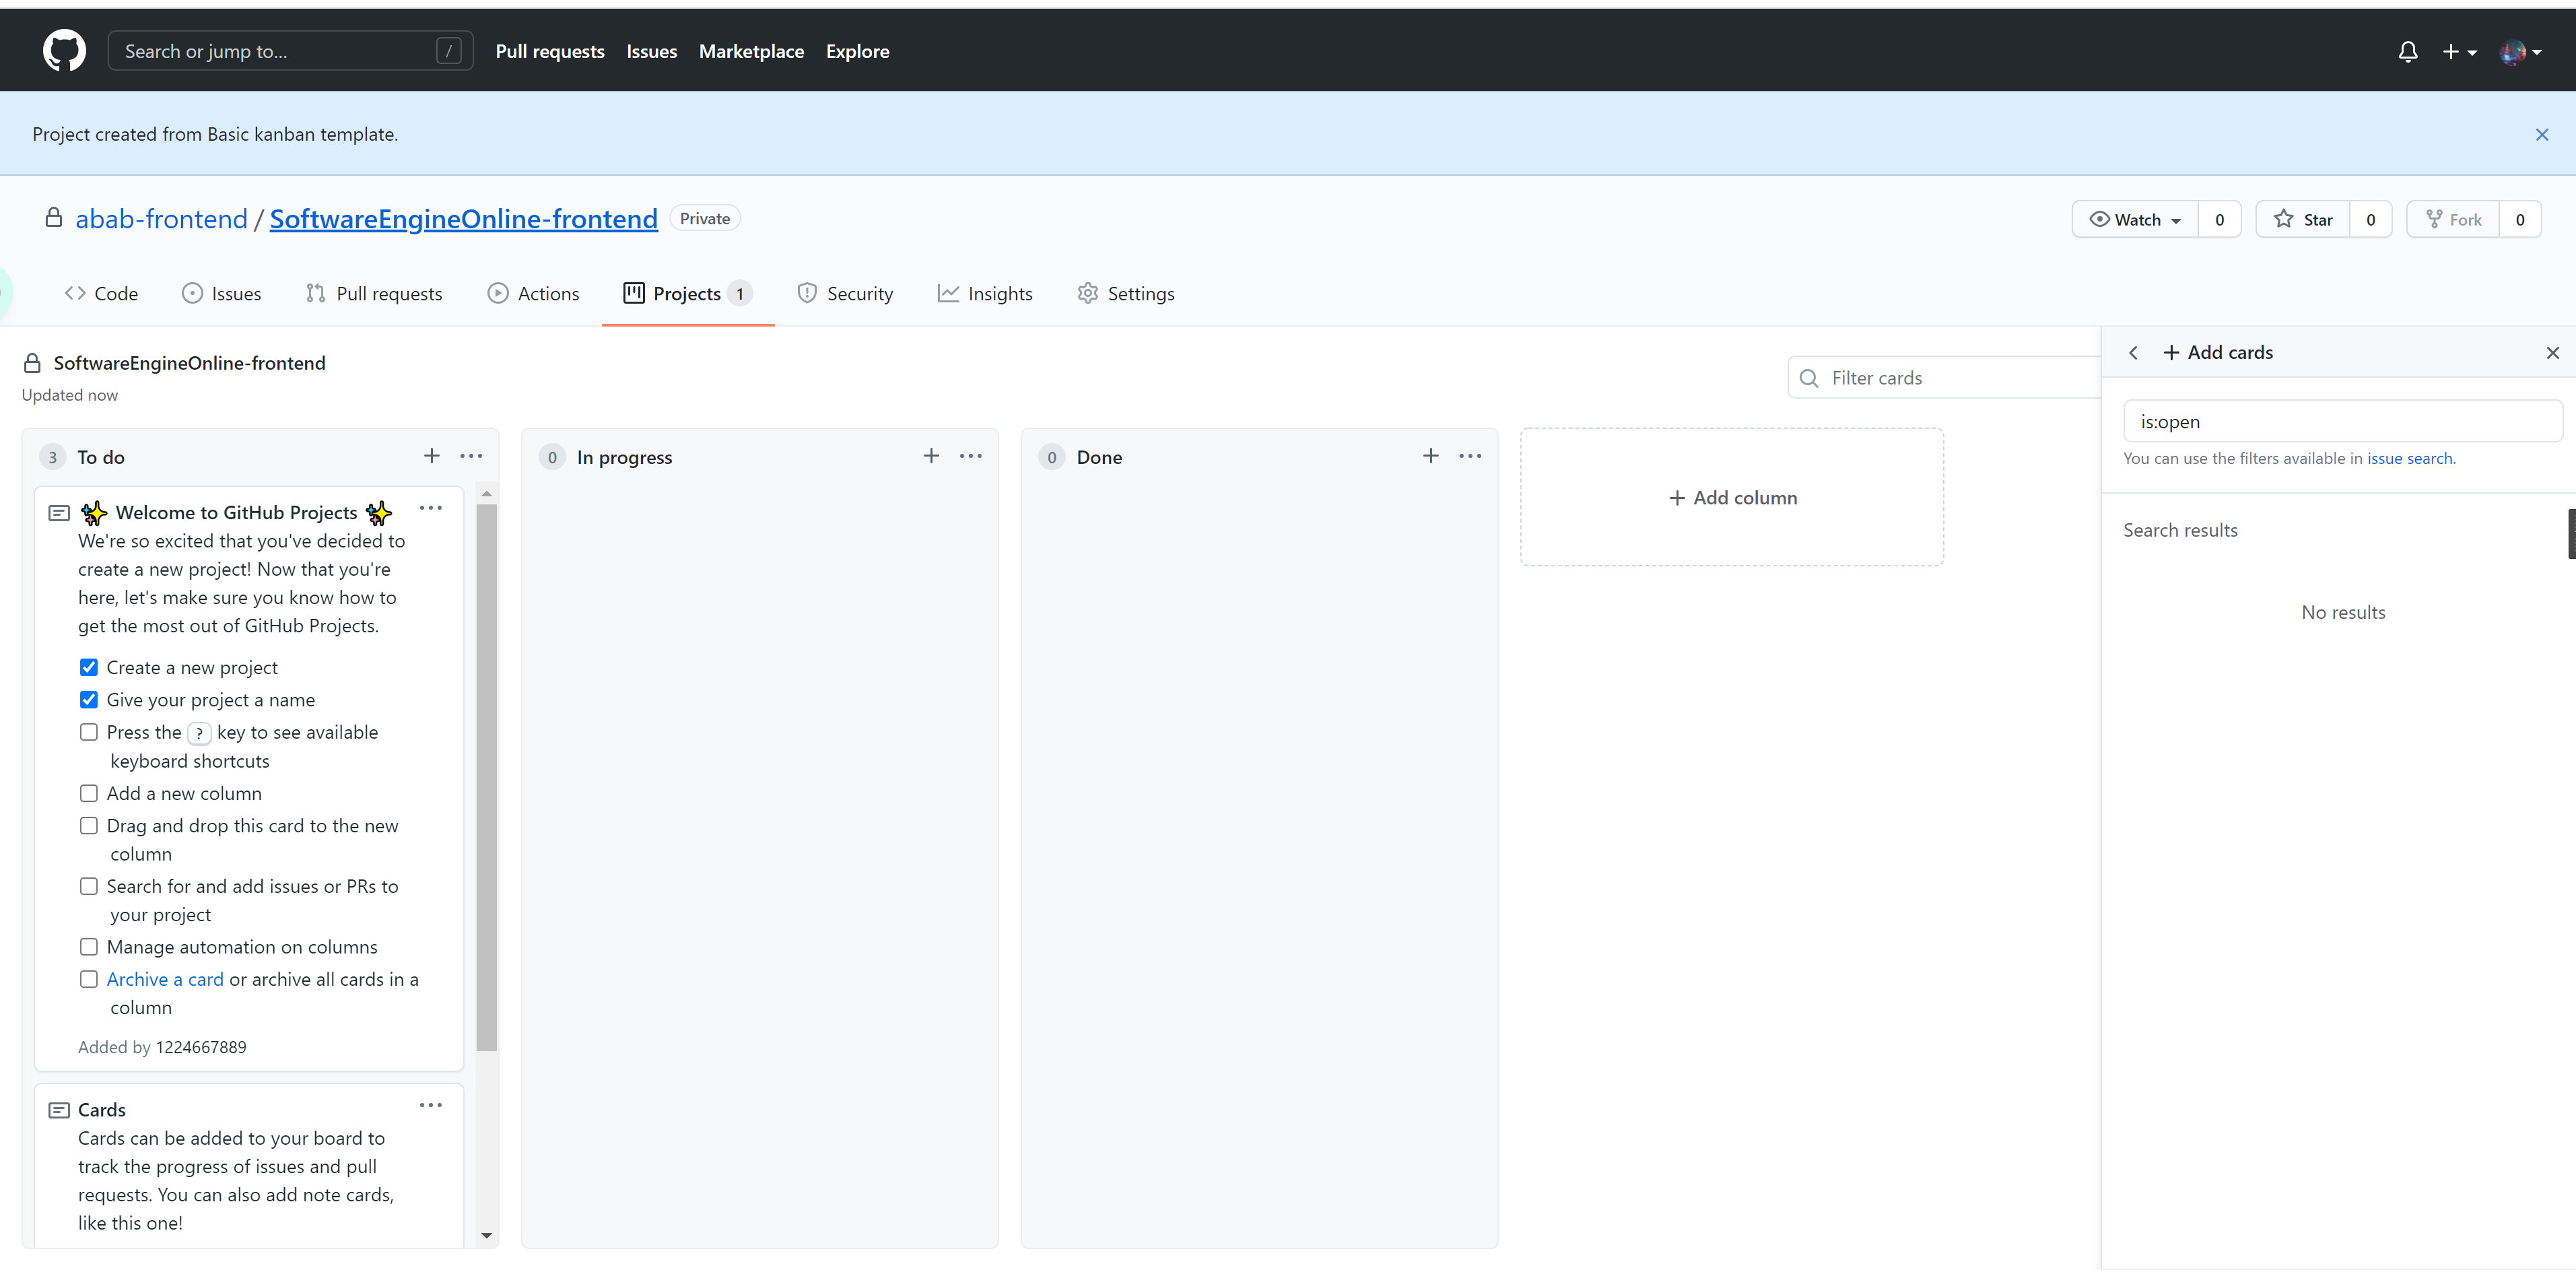Check Add a new column item
The image size is (2576, 1270).
(89, 793)
